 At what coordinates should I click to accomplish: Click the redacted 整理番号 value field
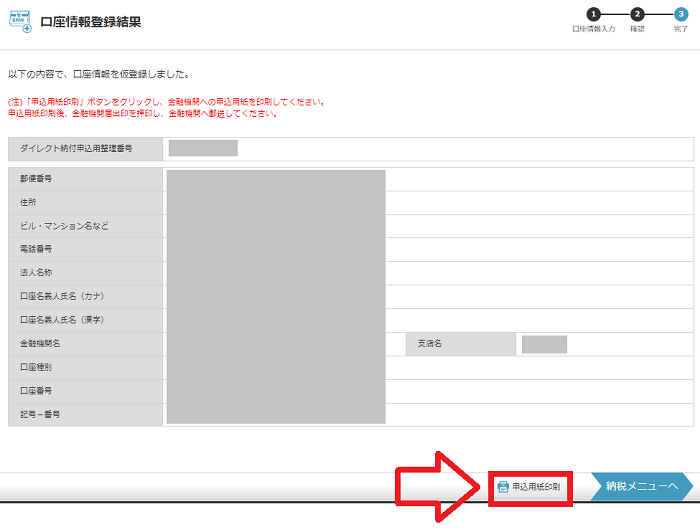(203, 148)
